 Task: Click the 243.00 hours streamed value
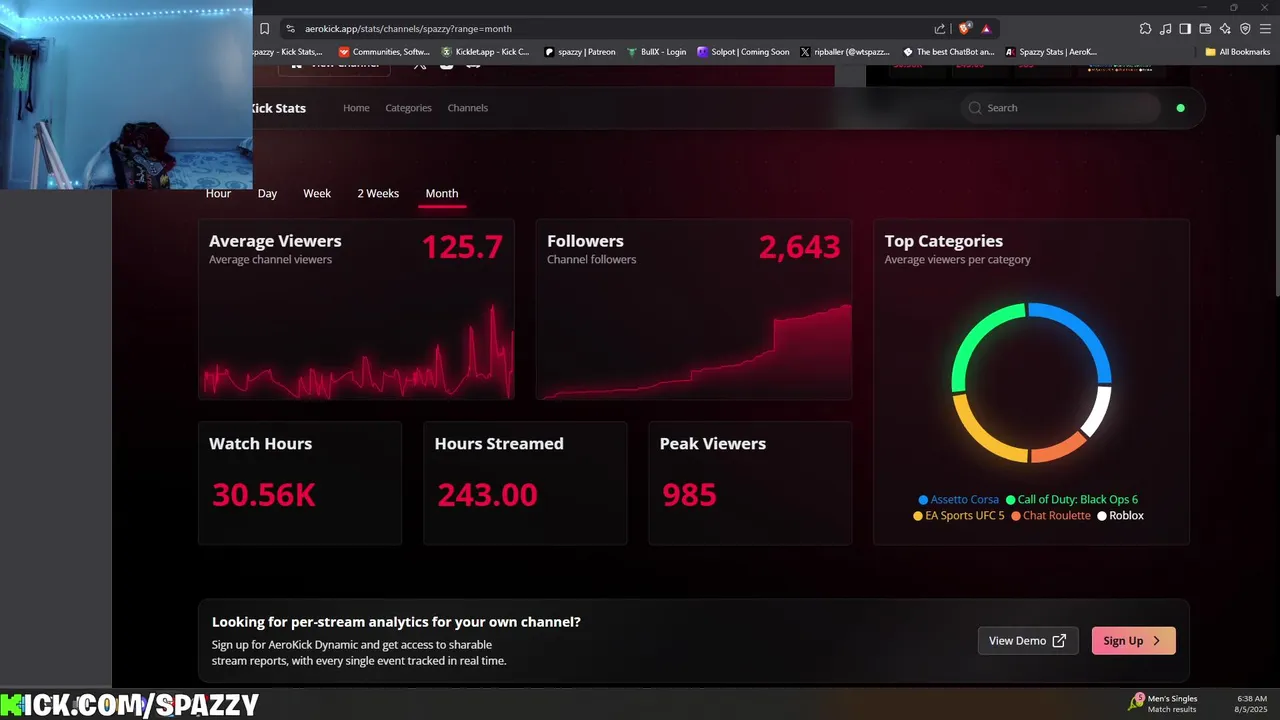(487, 494)
